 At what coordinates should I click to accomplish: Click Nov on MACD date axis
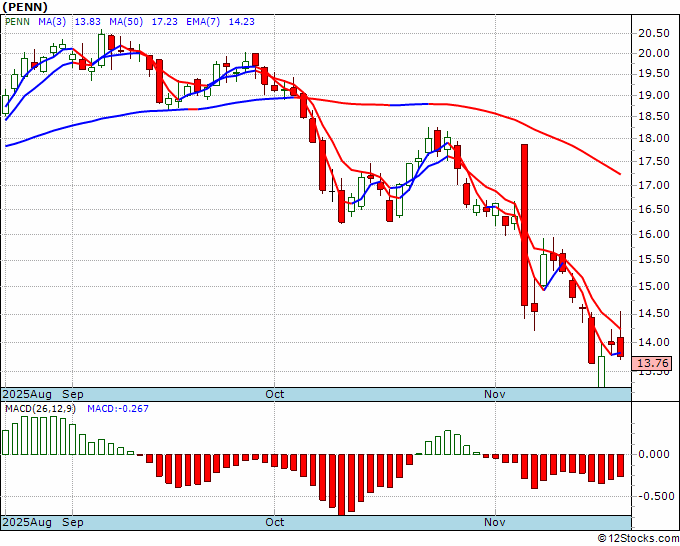click(495, 522)
